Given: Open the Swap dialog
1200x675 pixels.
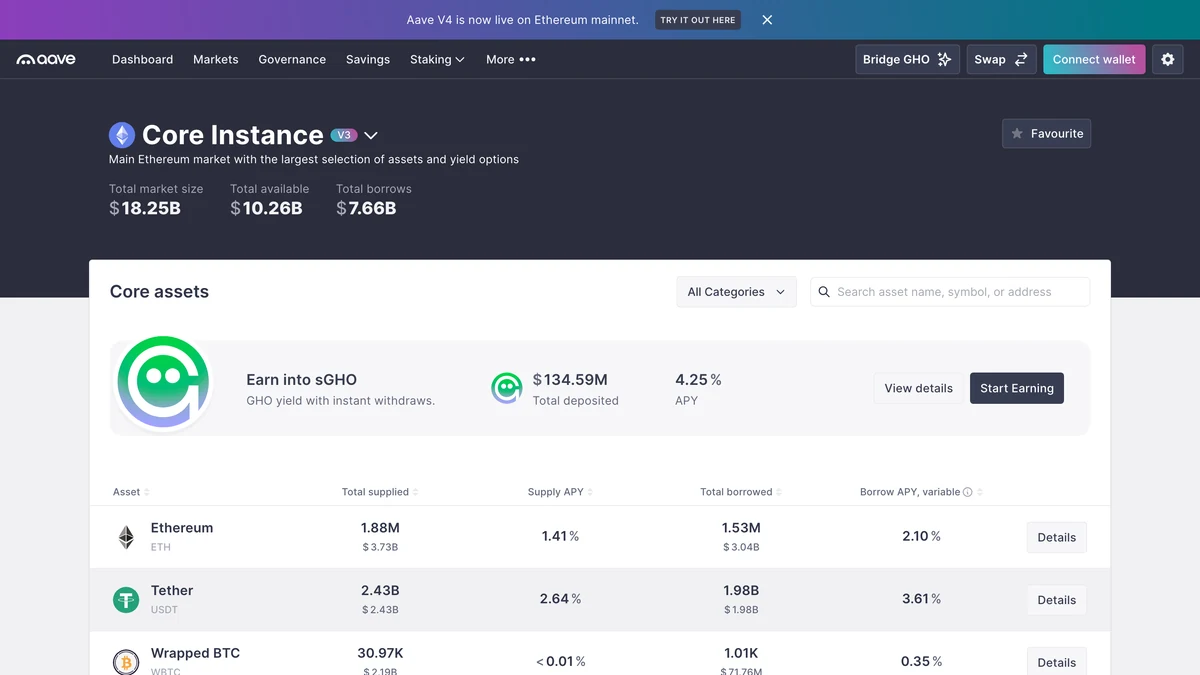Looking at the screenshot, I should pos(1001,60).
